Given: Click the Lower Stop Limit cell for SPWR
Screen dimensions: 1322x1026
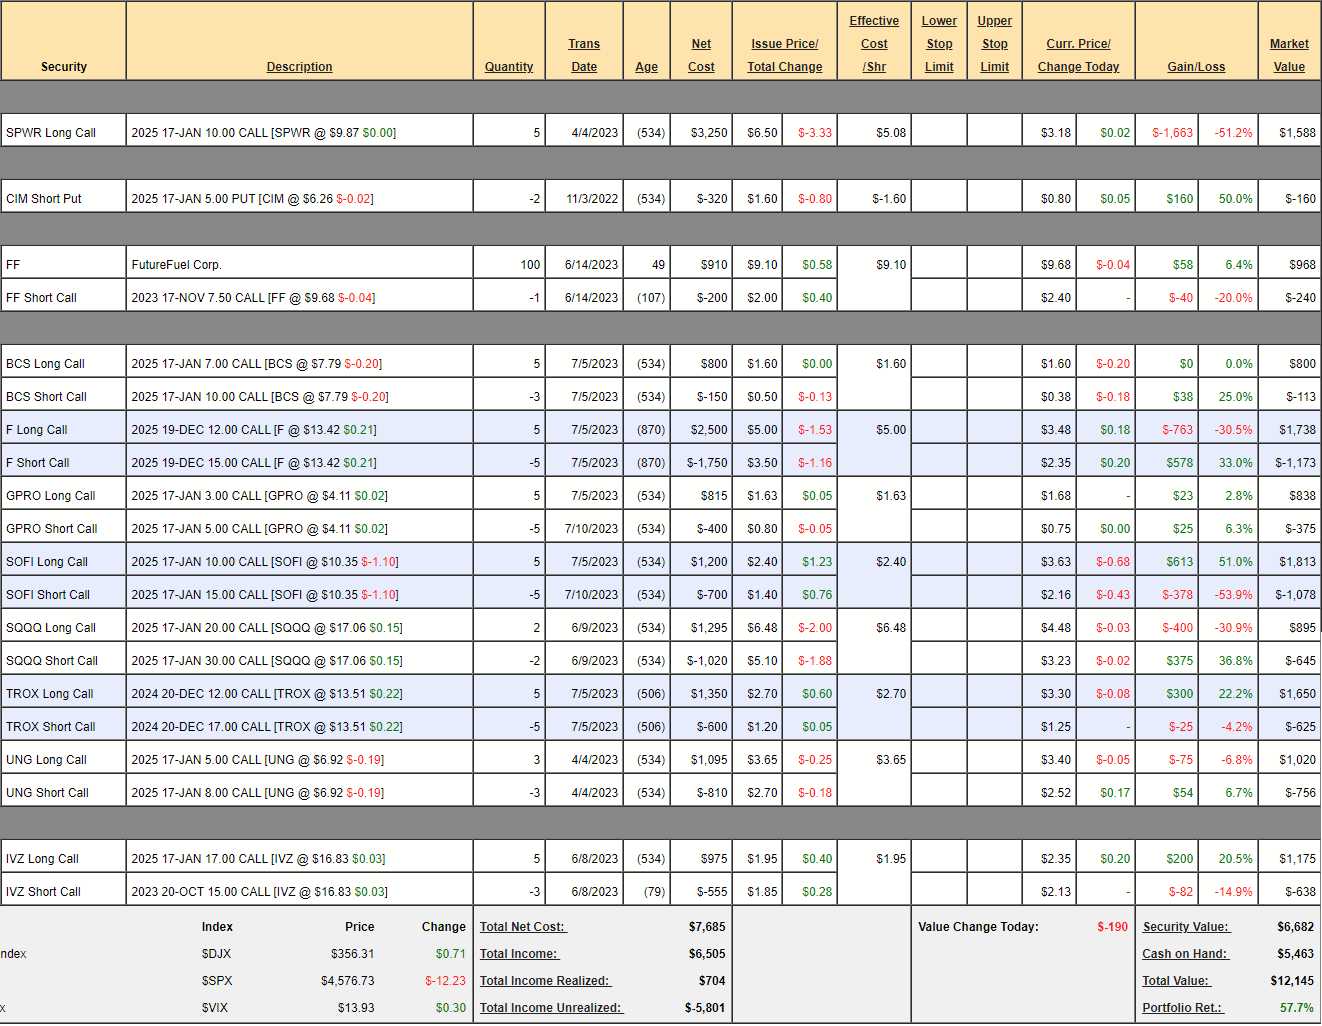Looking at the screenshot, I should pyautogui.click(x=939, y=132).
